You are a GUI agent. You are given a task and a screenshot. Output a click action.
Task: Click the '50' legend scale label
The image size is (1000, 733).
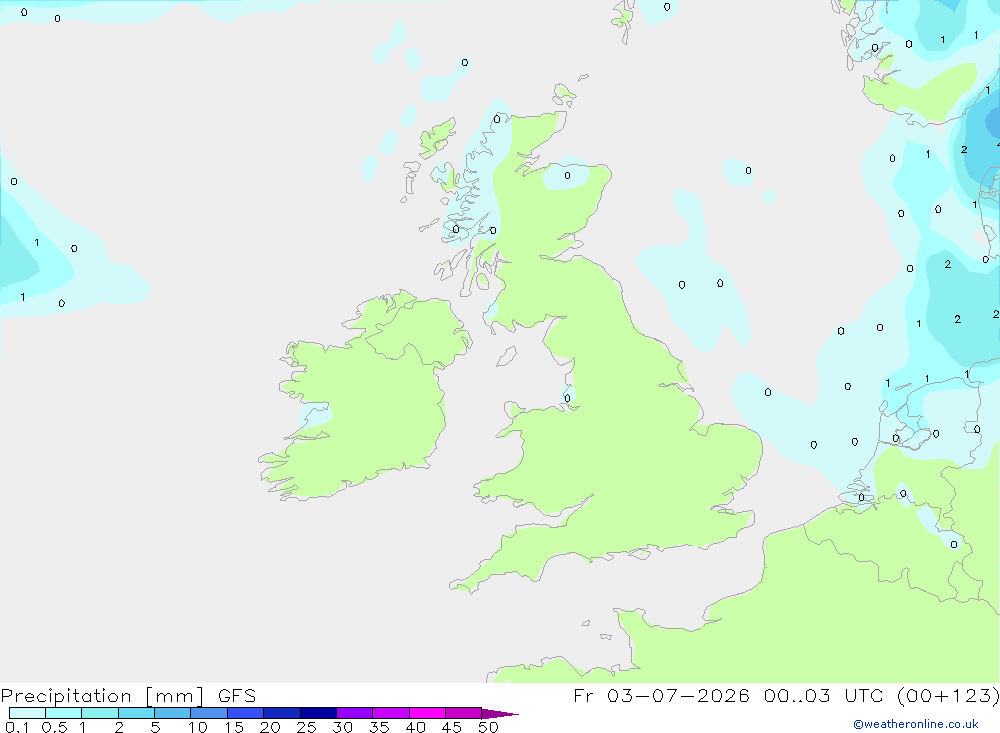tap(488, 727)
